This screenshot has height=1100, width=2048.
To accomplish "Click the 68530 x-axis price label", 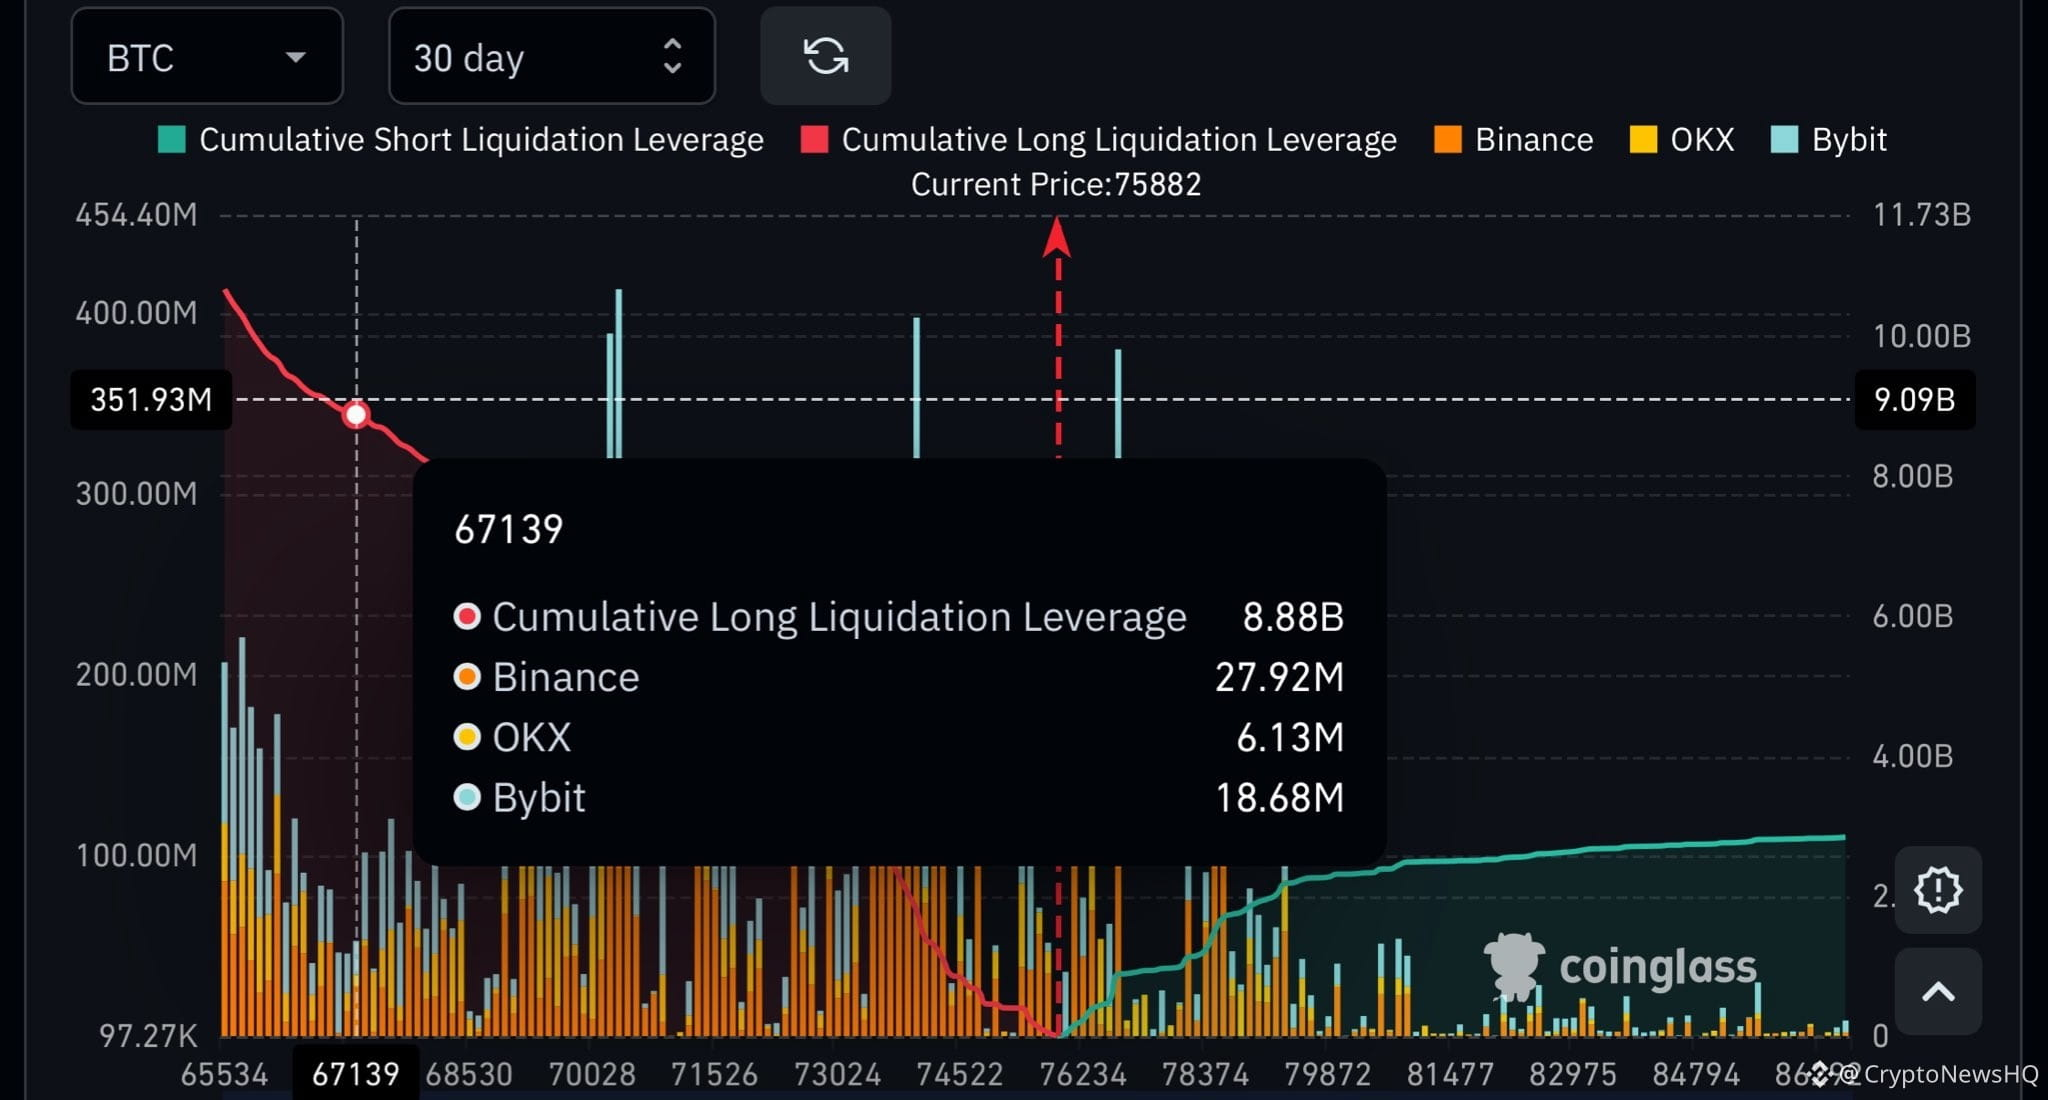I will pyautogui.click(x=469, y=1075).
